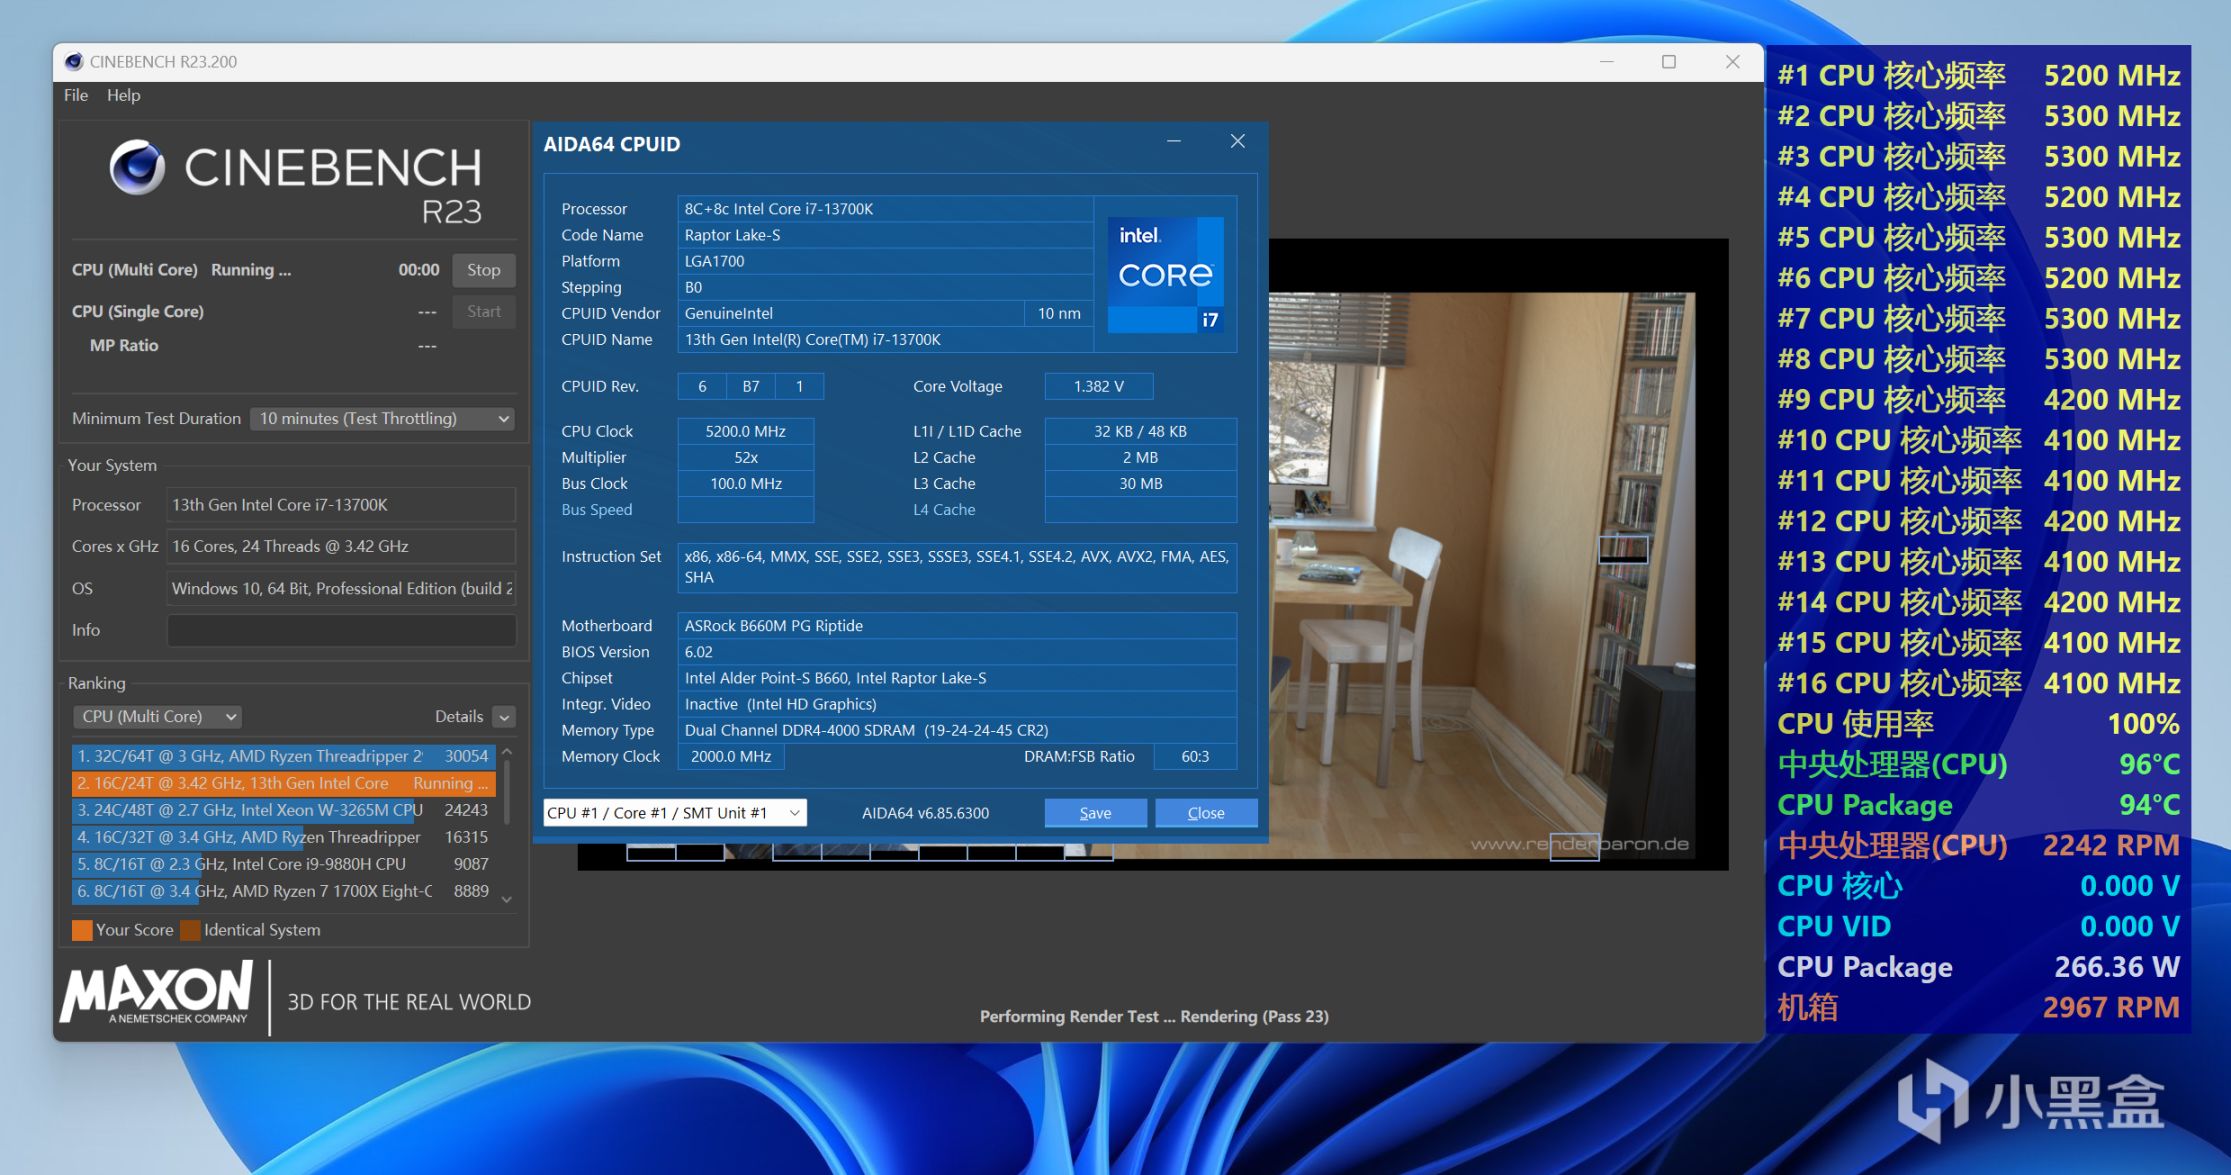Open the CPU #1 / Core #1 selector
Screen dimensions: 2231x1175
pyautogui.click(x=675, y=813)
